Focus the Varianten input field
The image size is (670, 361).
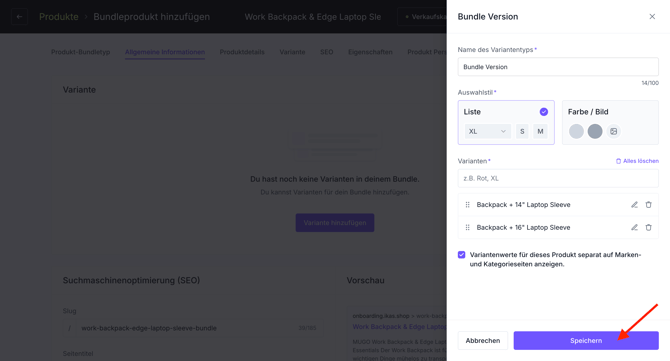pos(558,179)
